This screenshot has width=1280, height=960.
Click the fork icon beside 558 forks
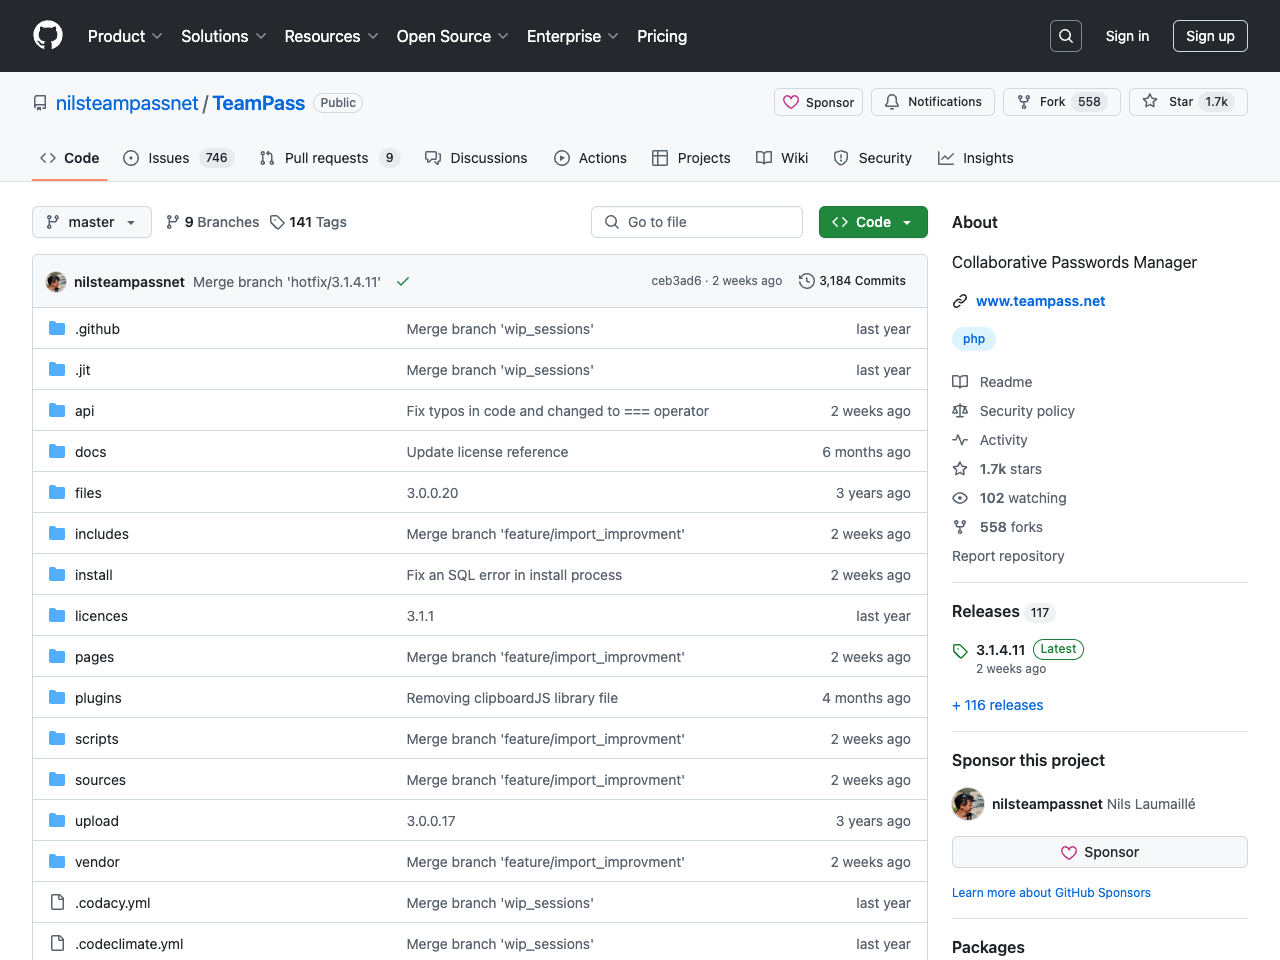tap(960, 527)
